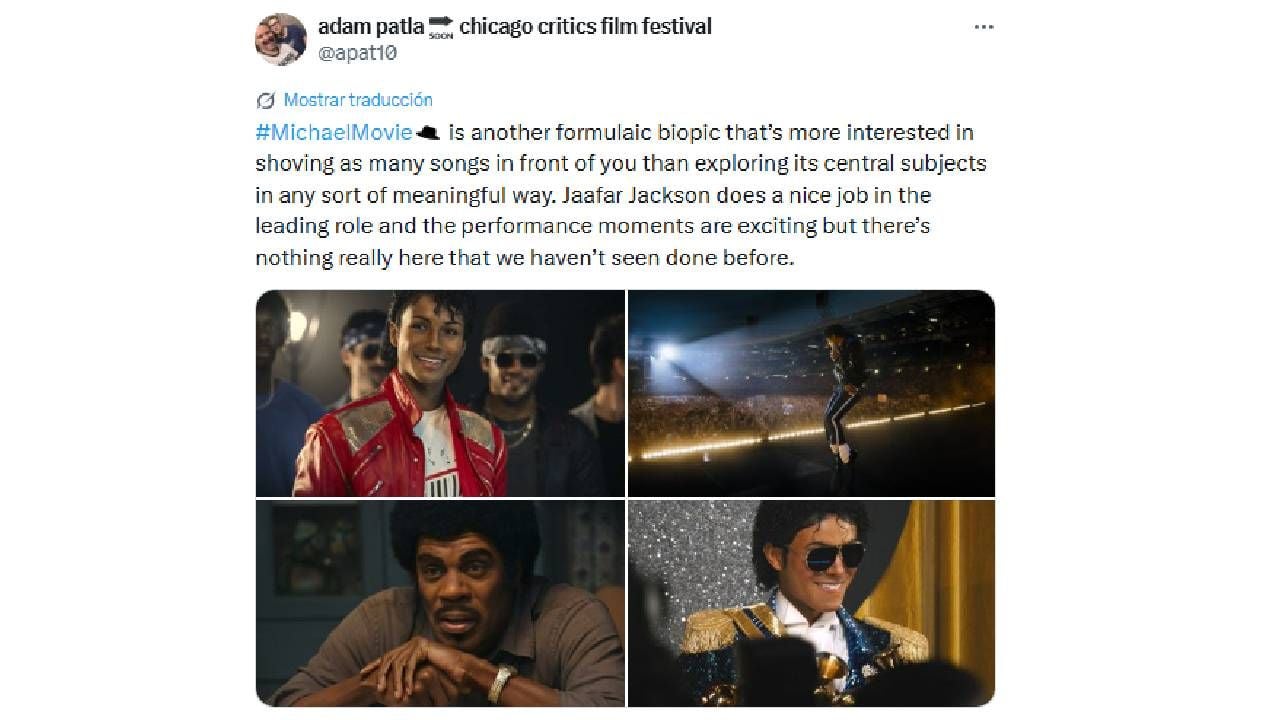Open the man with clasped hands photo
The image size is (1280, 720).
(440, 603)
